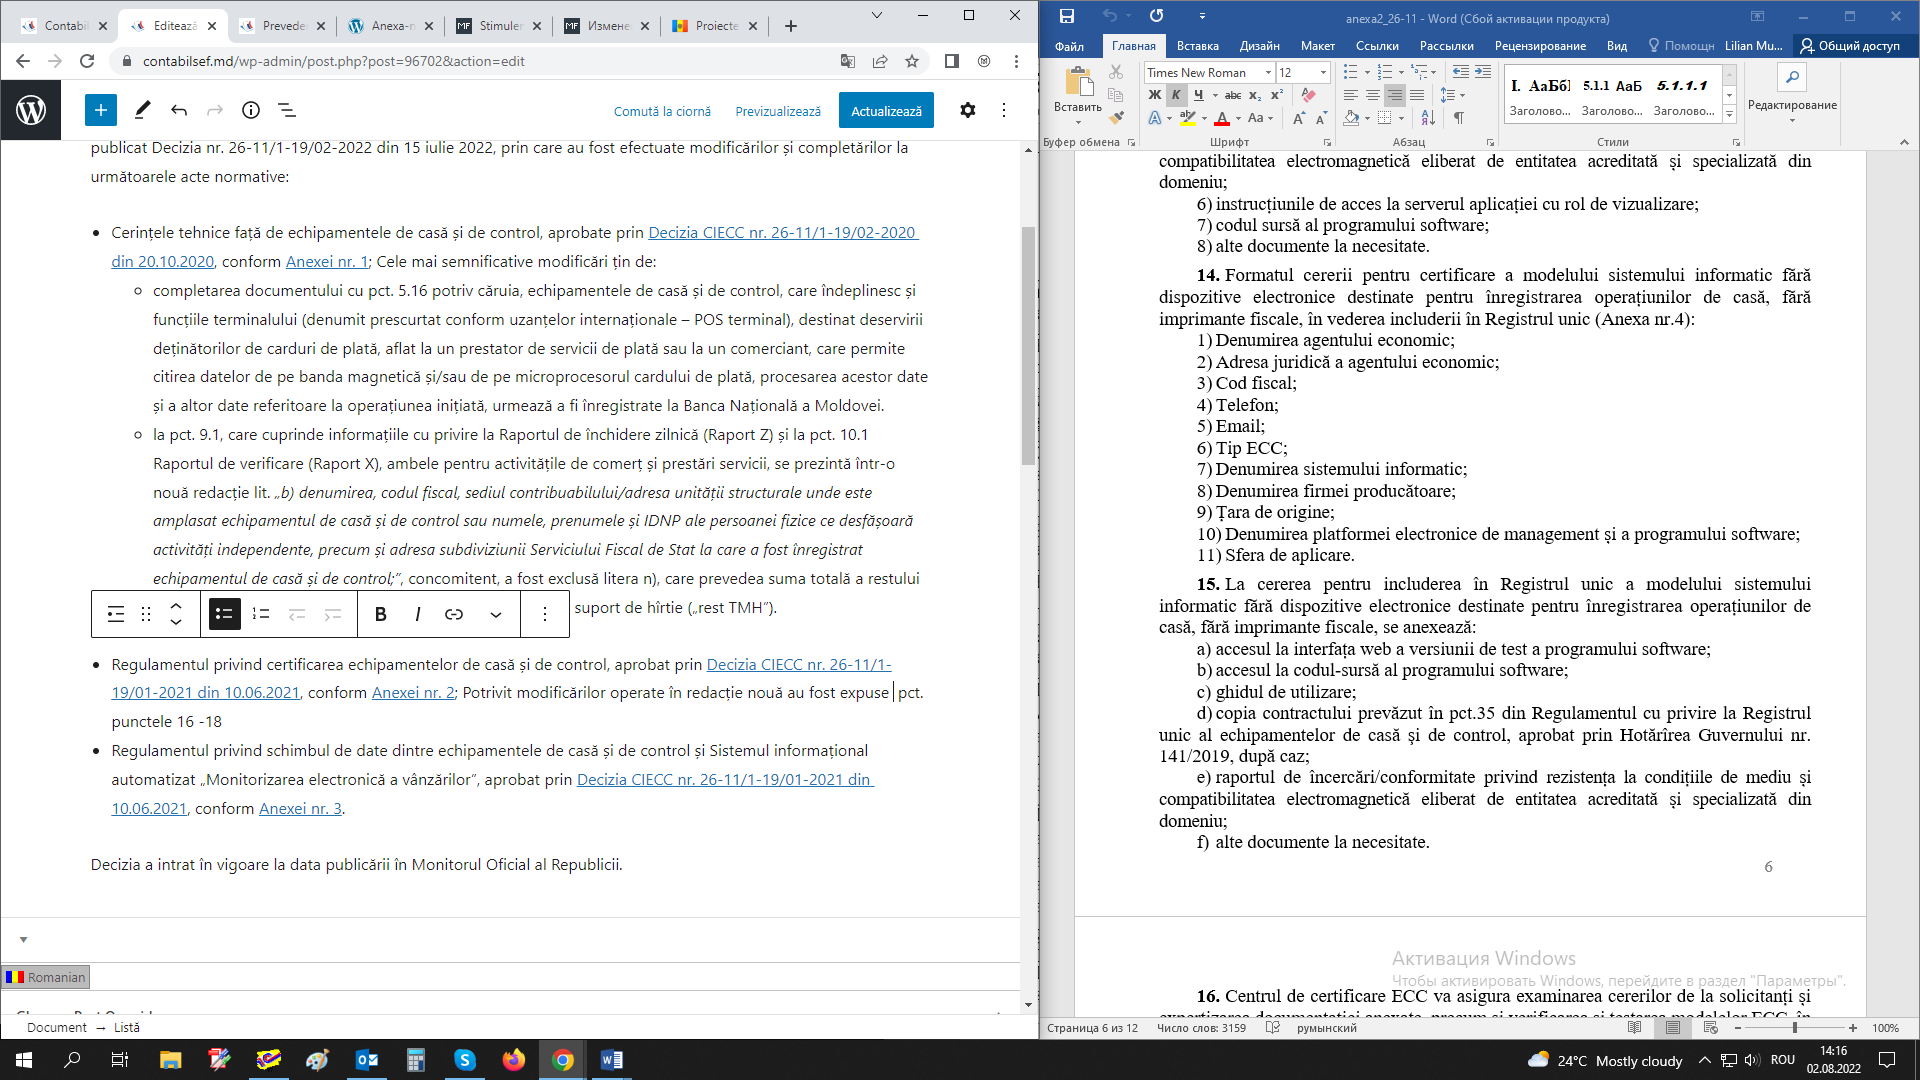Expand More formatting chevron in block toolbar

point(496,614)
